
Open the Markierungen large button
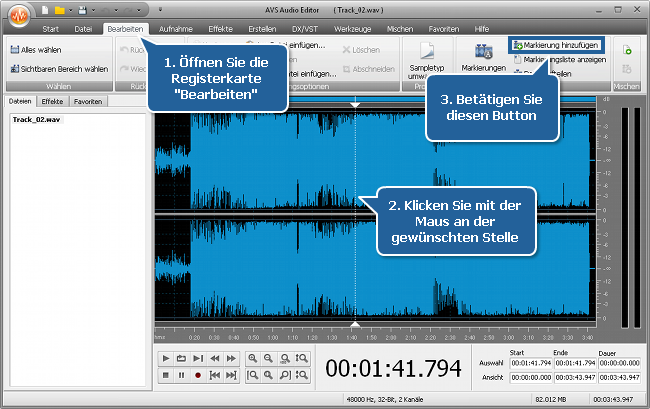484,57
